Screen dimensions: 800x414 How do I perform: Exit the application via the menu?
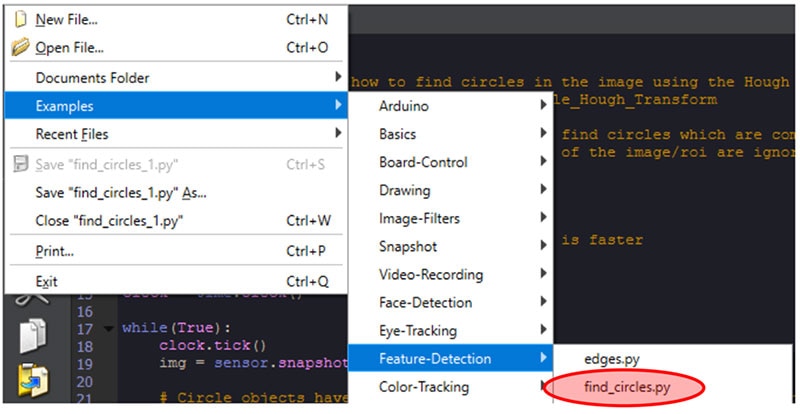(46, 281)
